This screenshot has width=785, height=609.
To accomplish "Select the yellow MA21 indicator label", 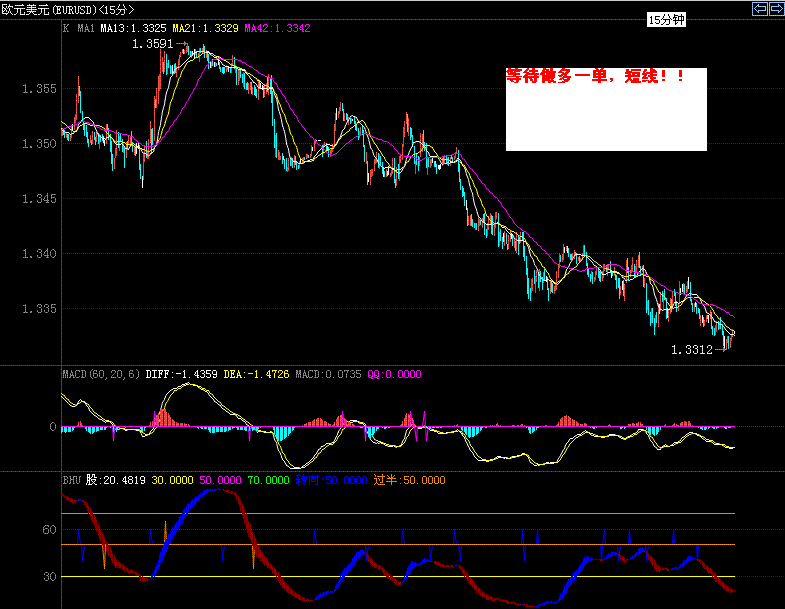I will point(205,29).
